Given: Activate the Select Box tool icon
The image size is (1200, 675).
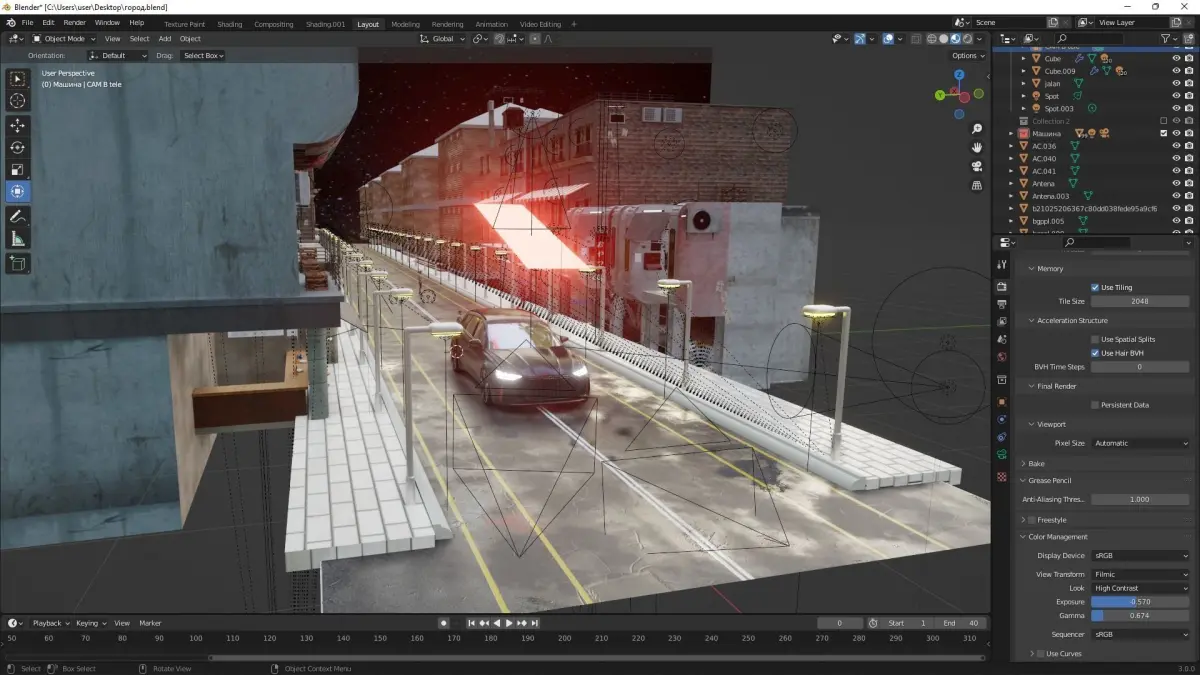Looking at the screenshot, I should click(x=18, y=78).
